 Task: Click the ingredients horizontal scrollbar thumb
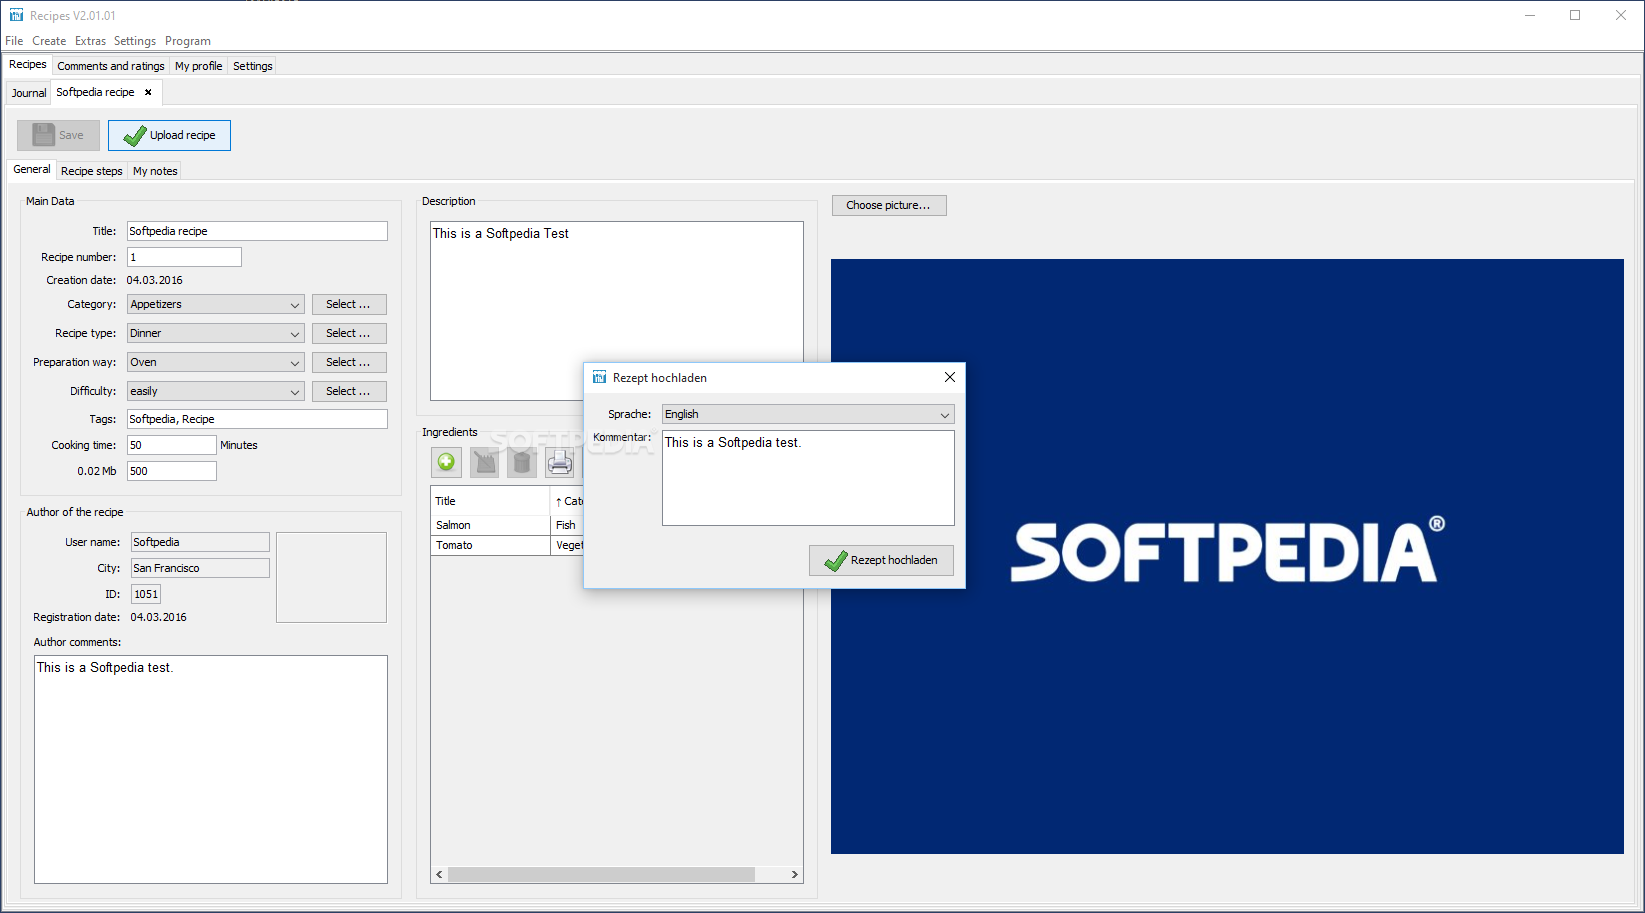[x=601, y=874]
